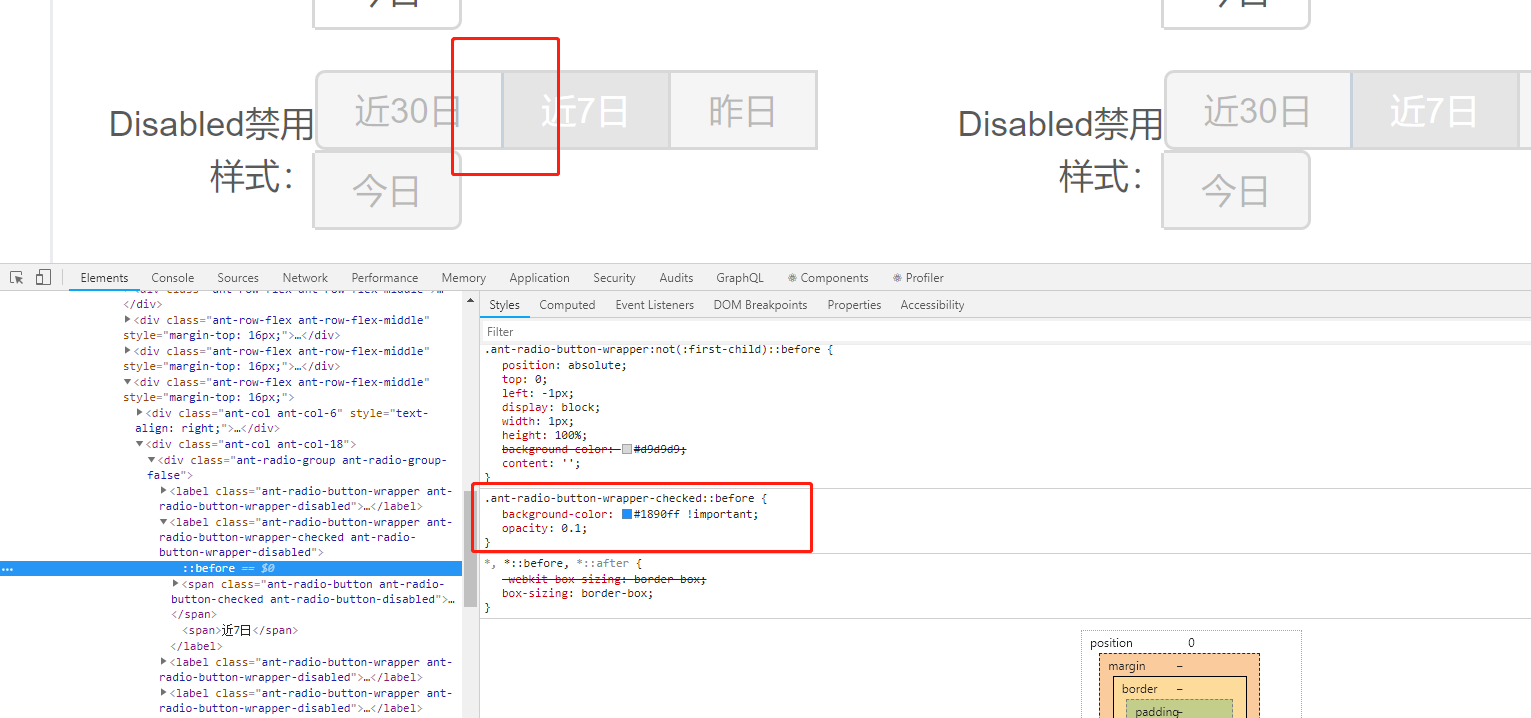Open the ellipsis menu on ::before row
This screenshot has height=718, width=1531.
(x=7, y=568)
